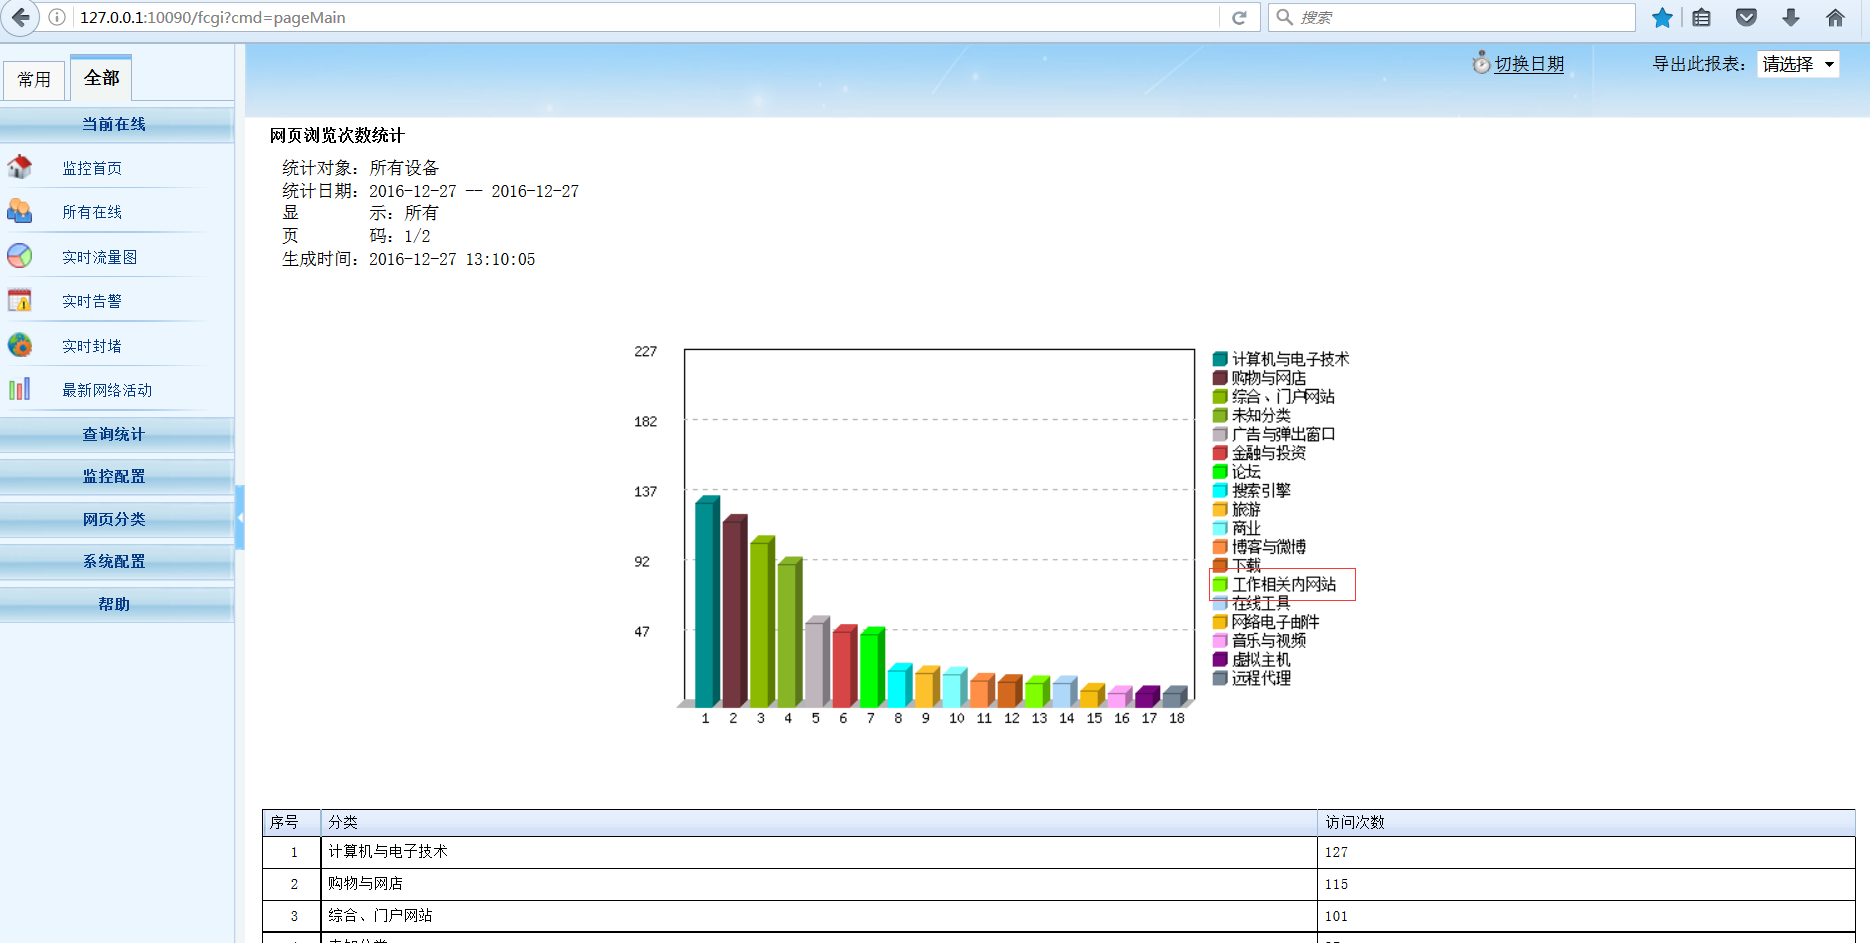Click the teal 计算机与电子技术 legend swatch
Screen dimensions: 1870x943
click(x=1220, y=359)
